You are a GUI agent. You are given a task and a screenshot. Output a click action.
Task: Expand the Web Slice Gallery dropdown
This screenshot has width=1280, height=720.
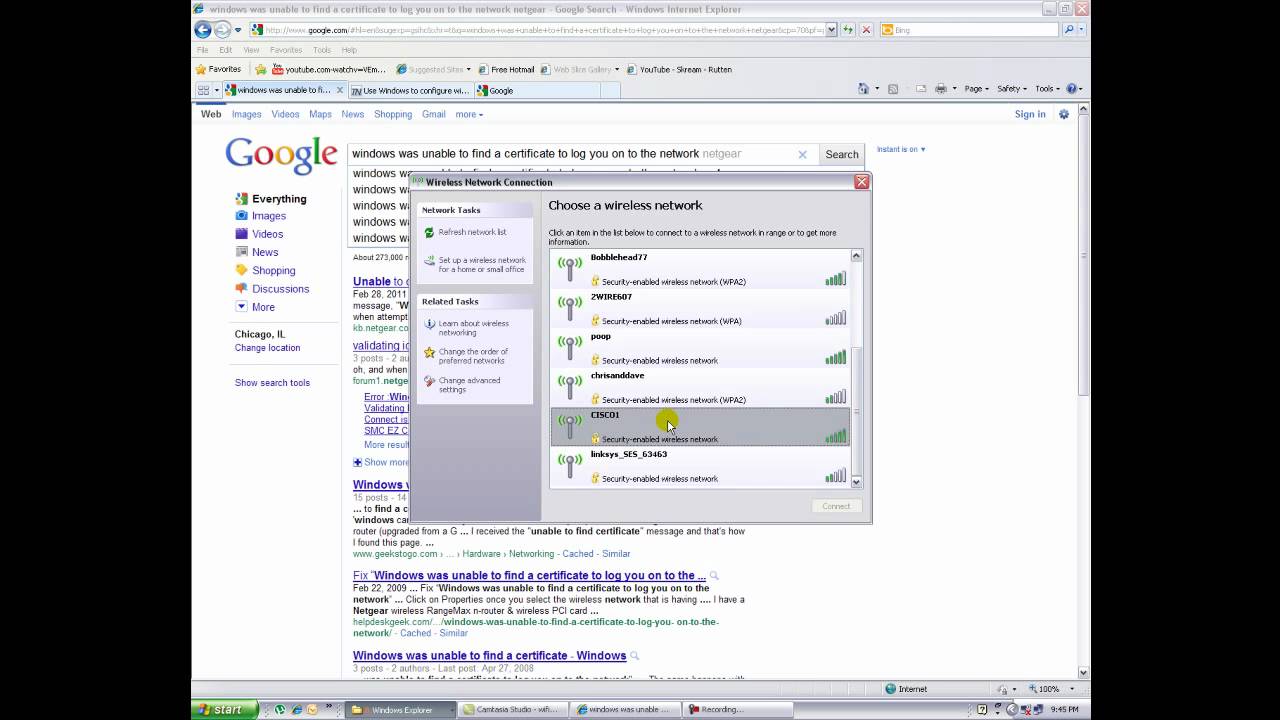(617, 70)
